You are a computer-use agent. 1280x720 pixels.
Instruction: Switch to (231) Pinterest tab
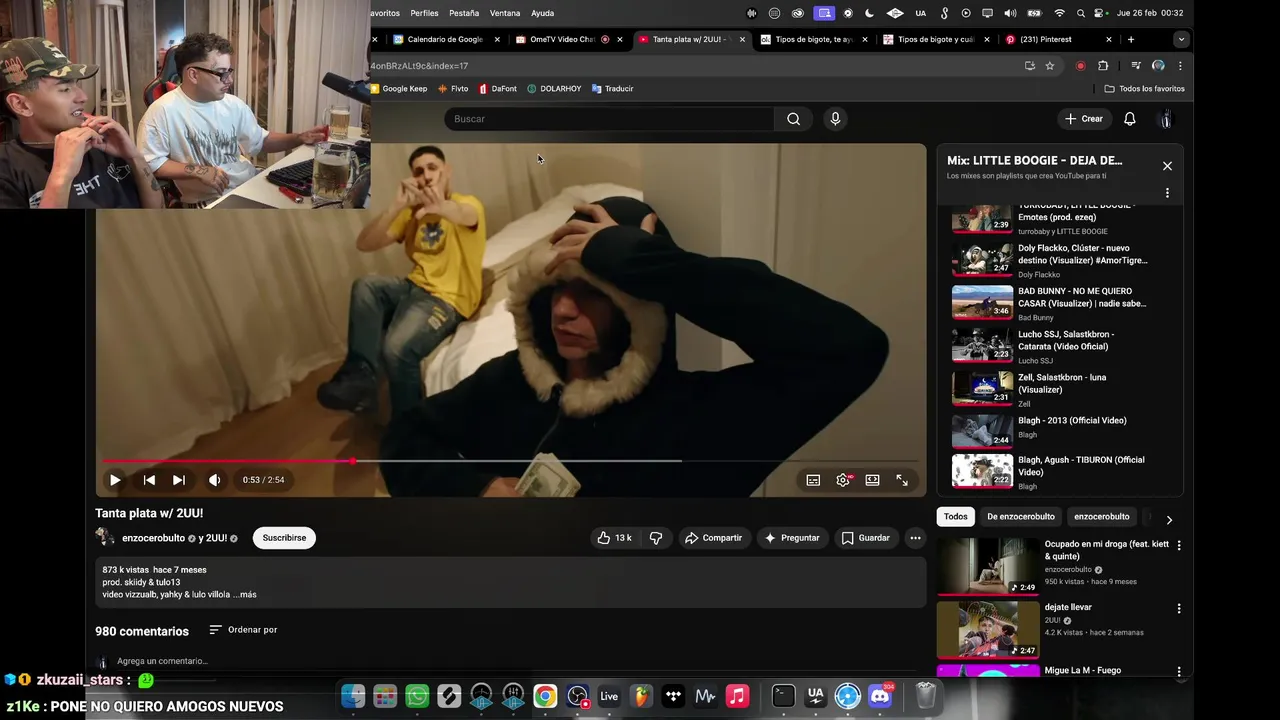click(x=1045, y=39)
